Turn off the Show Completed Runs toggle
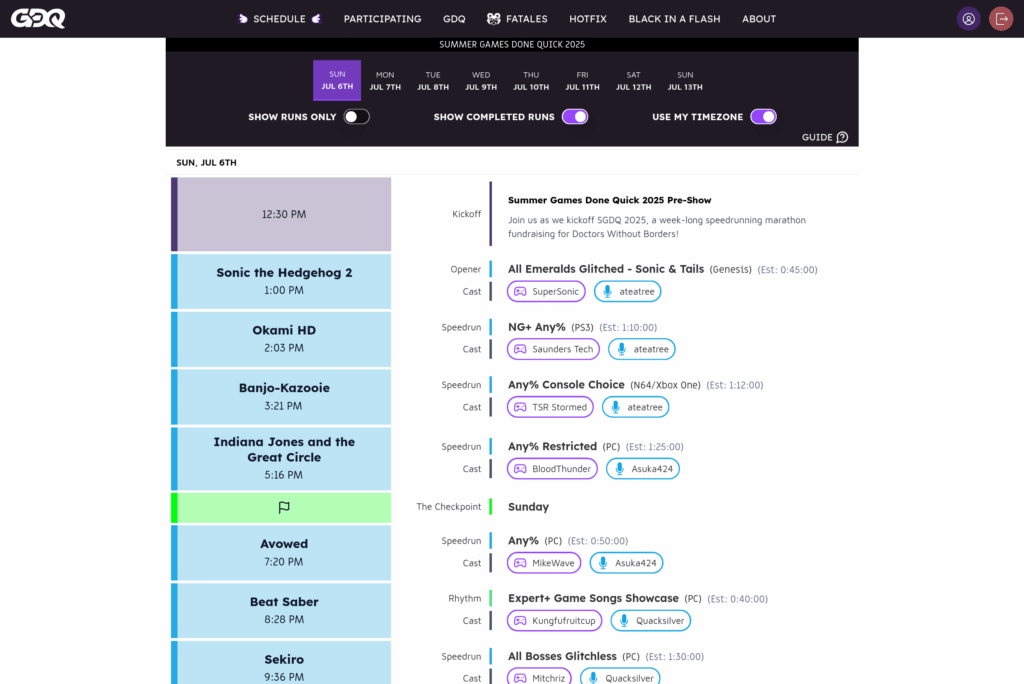This screenshot has width=1024, height=684. 575,117
